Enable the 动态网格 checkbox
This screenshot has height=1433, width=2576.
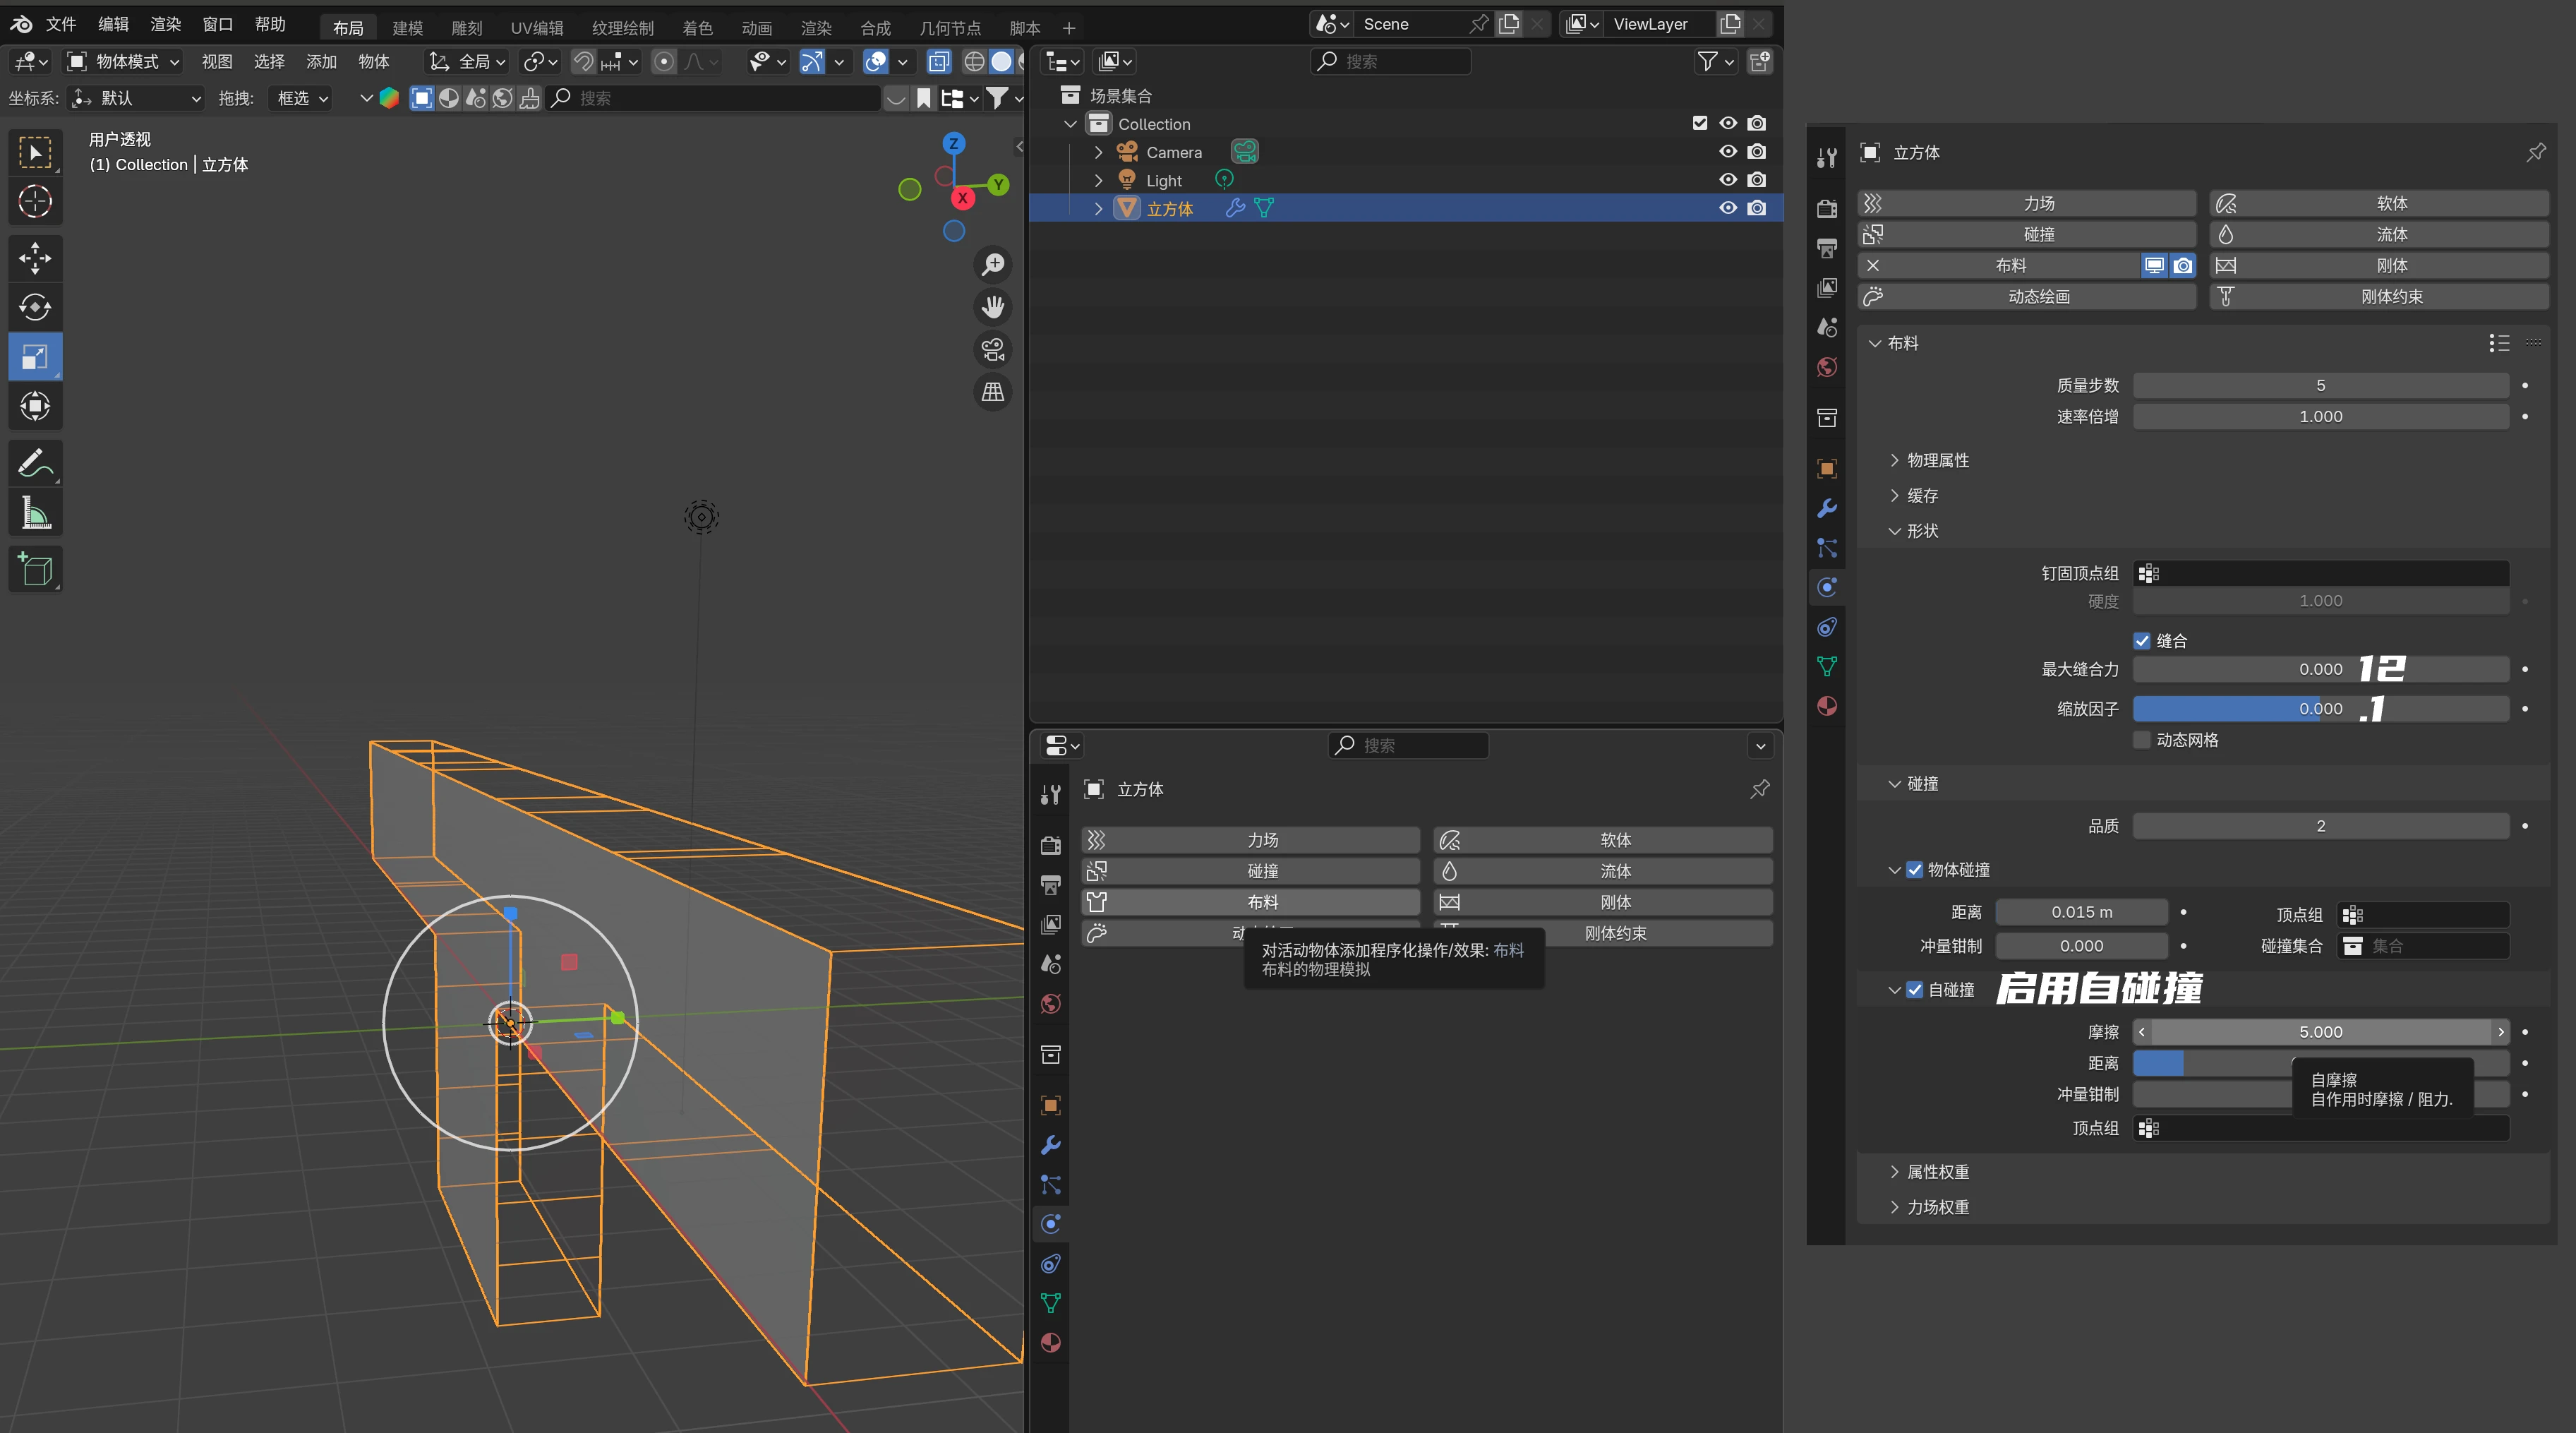point(2141,740)
